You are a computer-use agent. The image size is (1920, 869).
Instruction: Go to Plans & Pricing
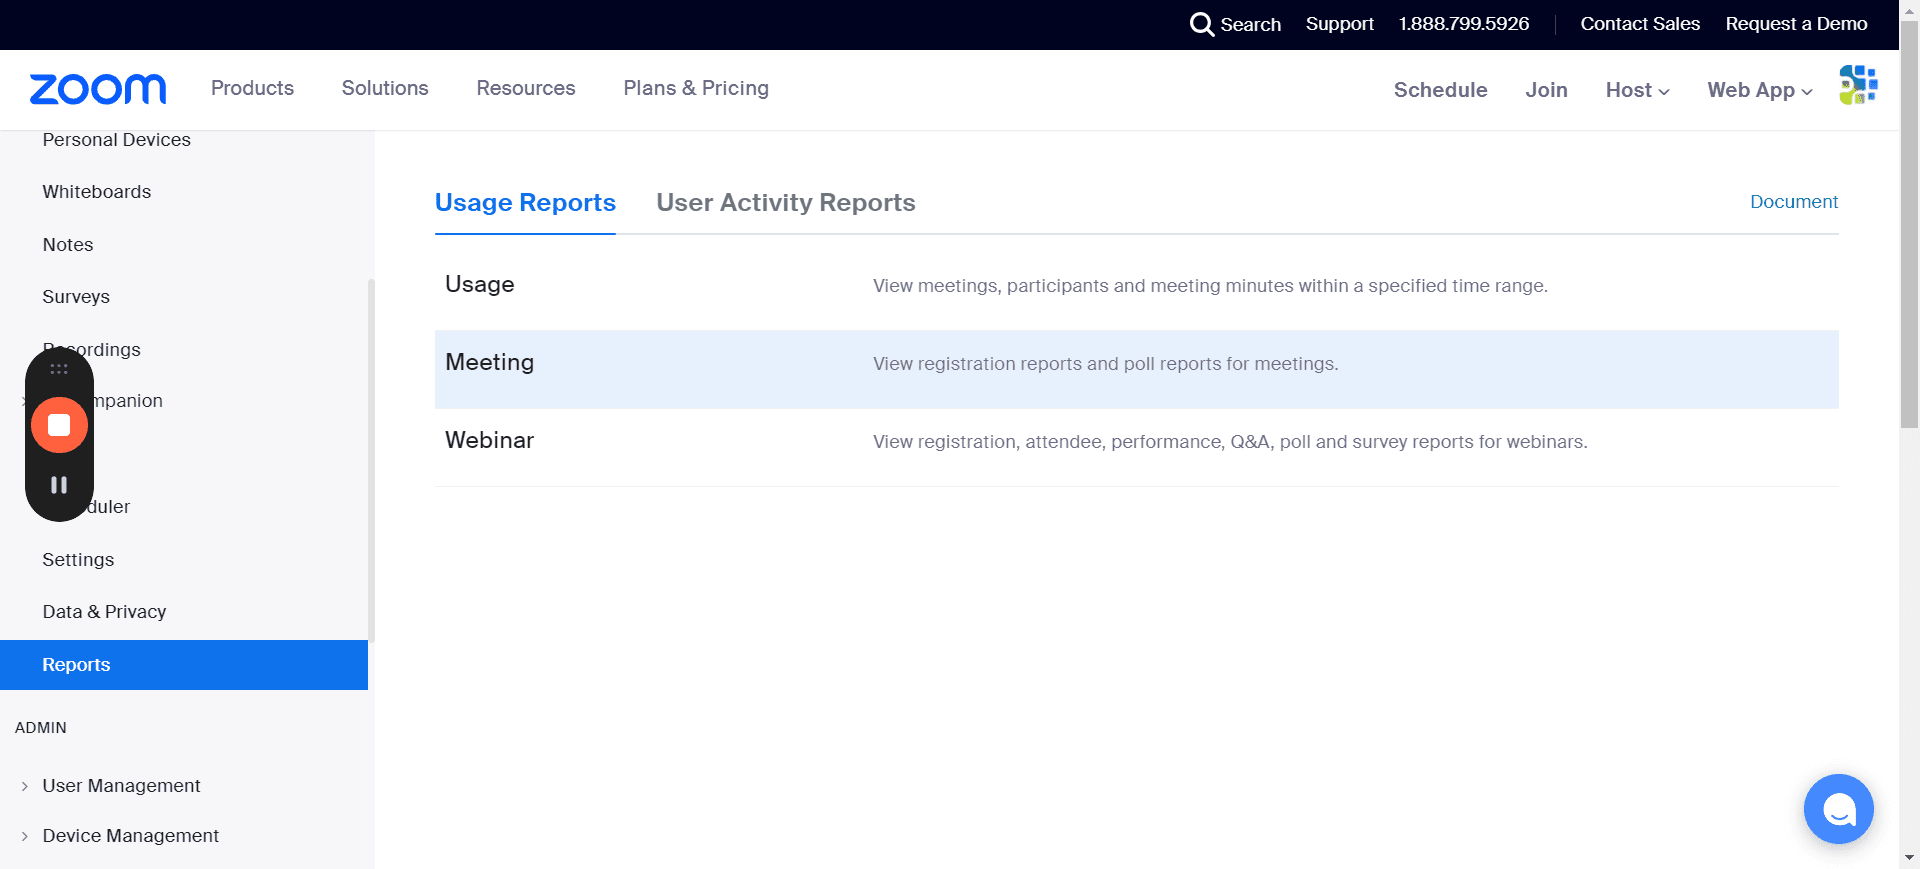696,88
